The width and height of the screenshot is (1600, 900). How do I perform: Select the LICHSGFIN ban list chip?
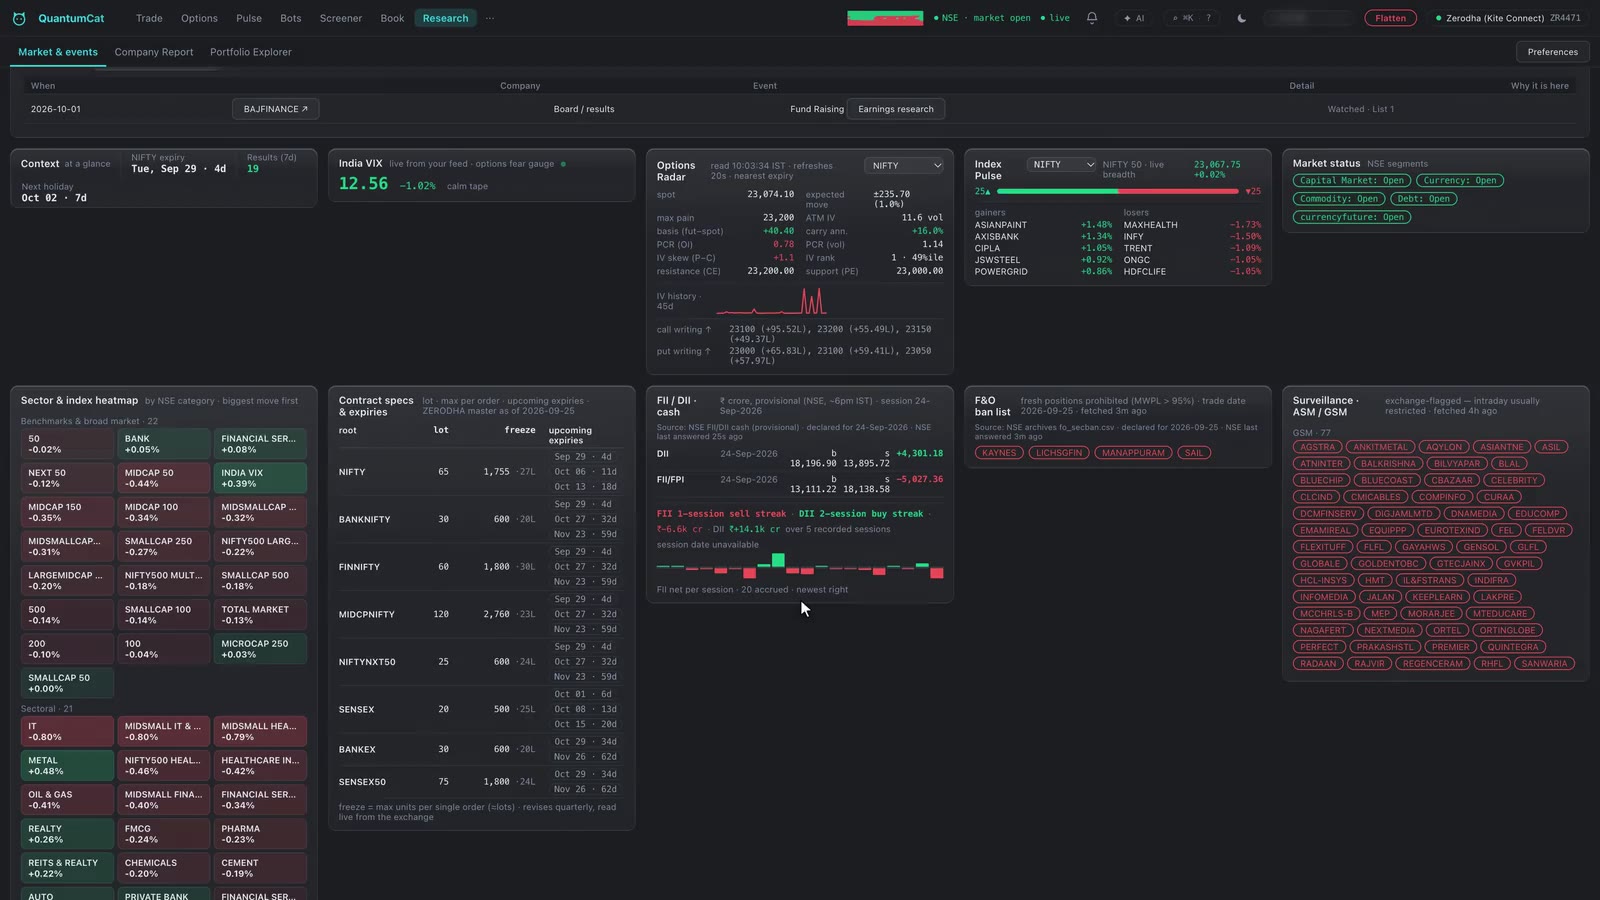pos(1059,453)
